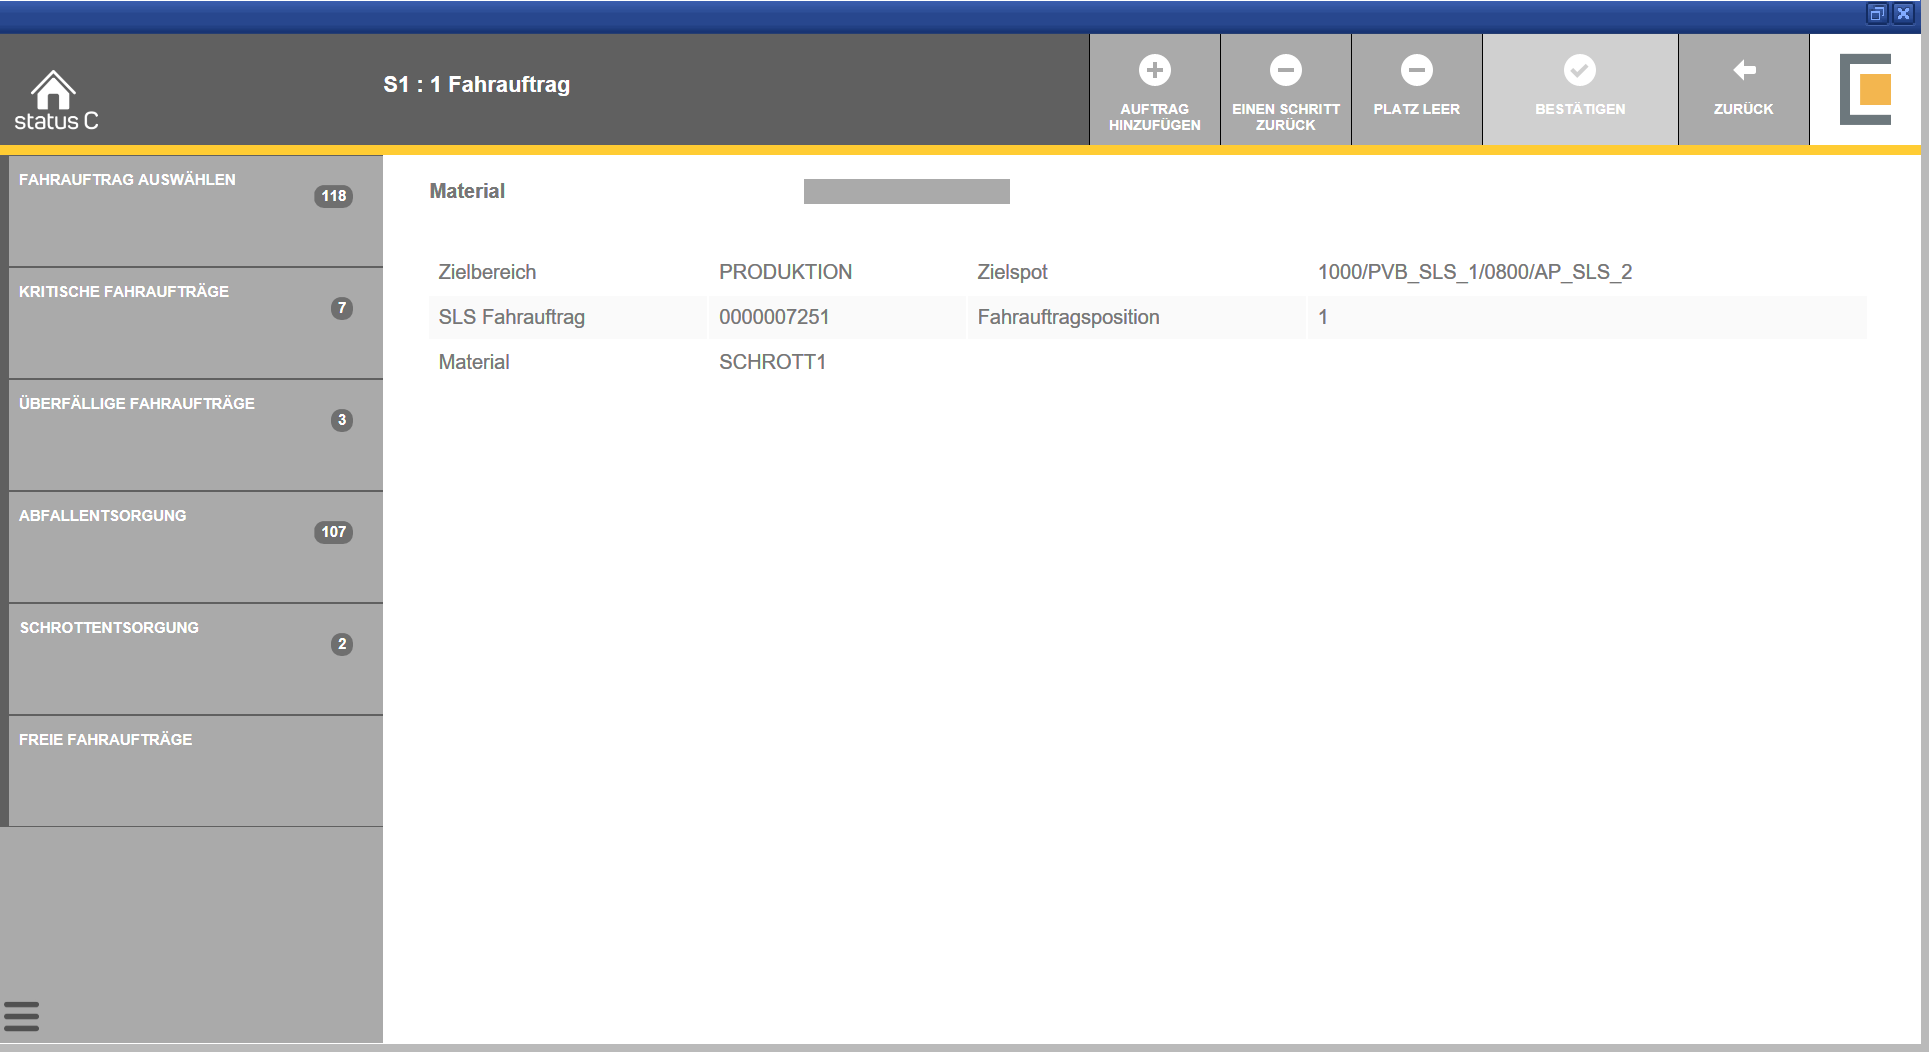
Task: Click the 118 count badge
Action: (333, 196)
